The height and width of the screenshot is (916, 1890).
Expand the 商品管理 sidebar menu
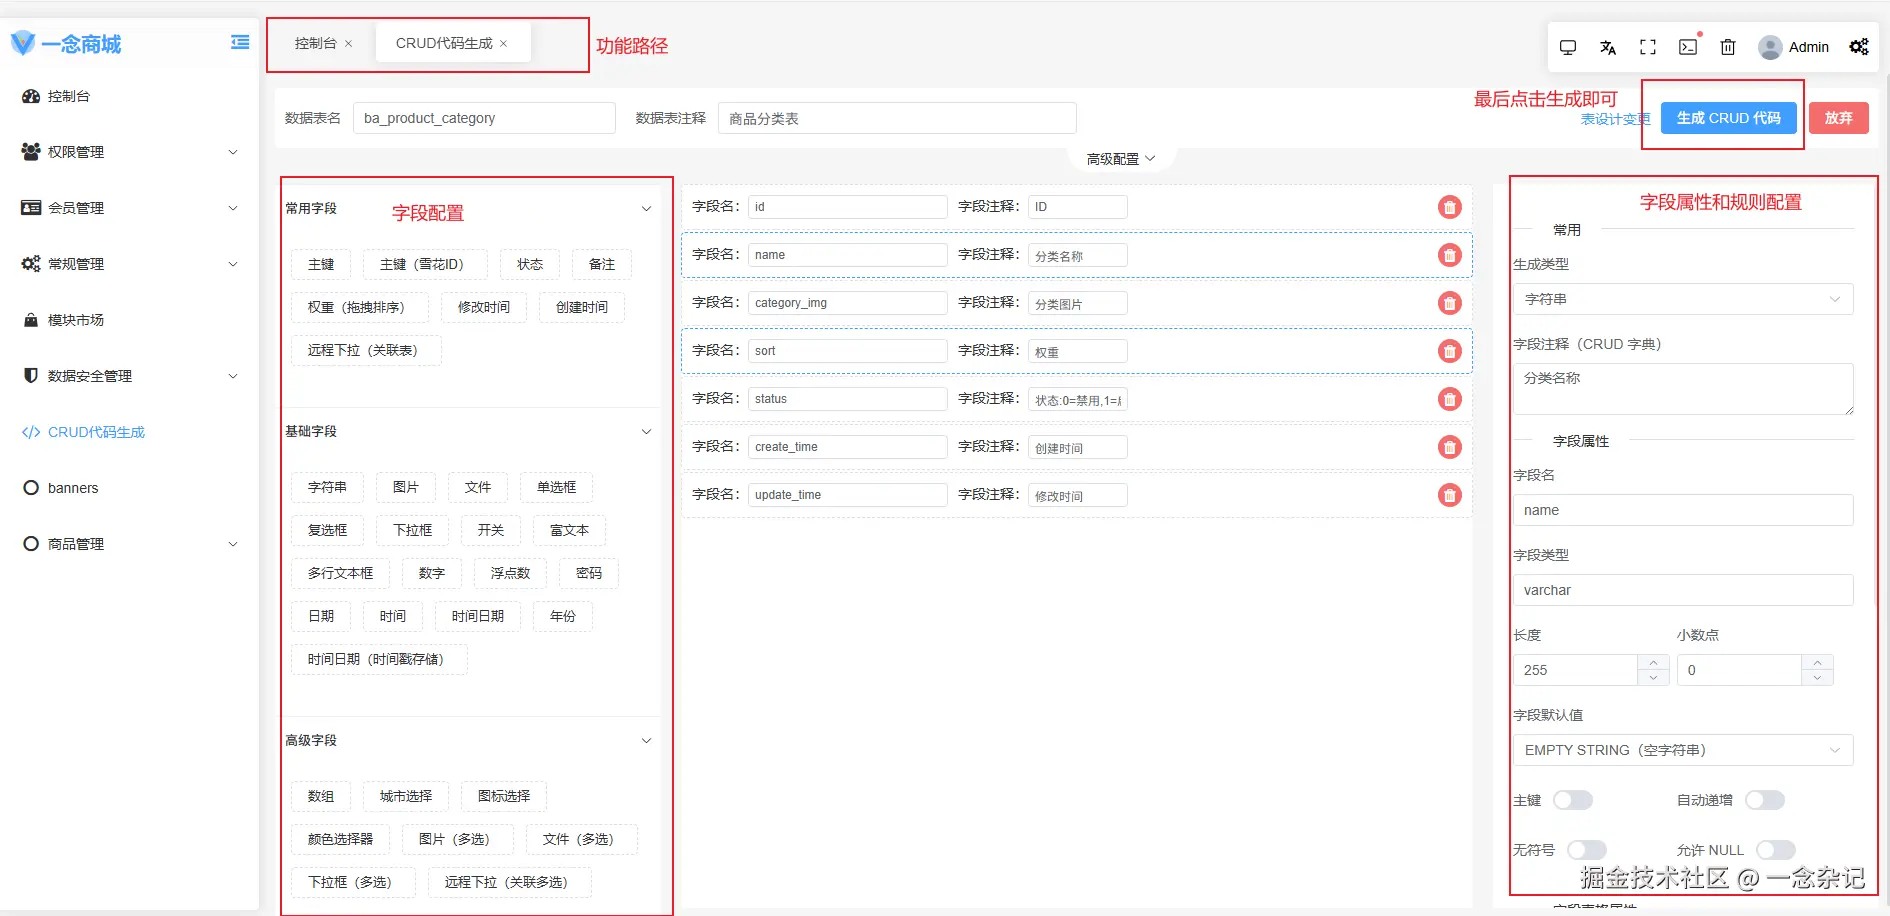[130, 544]
